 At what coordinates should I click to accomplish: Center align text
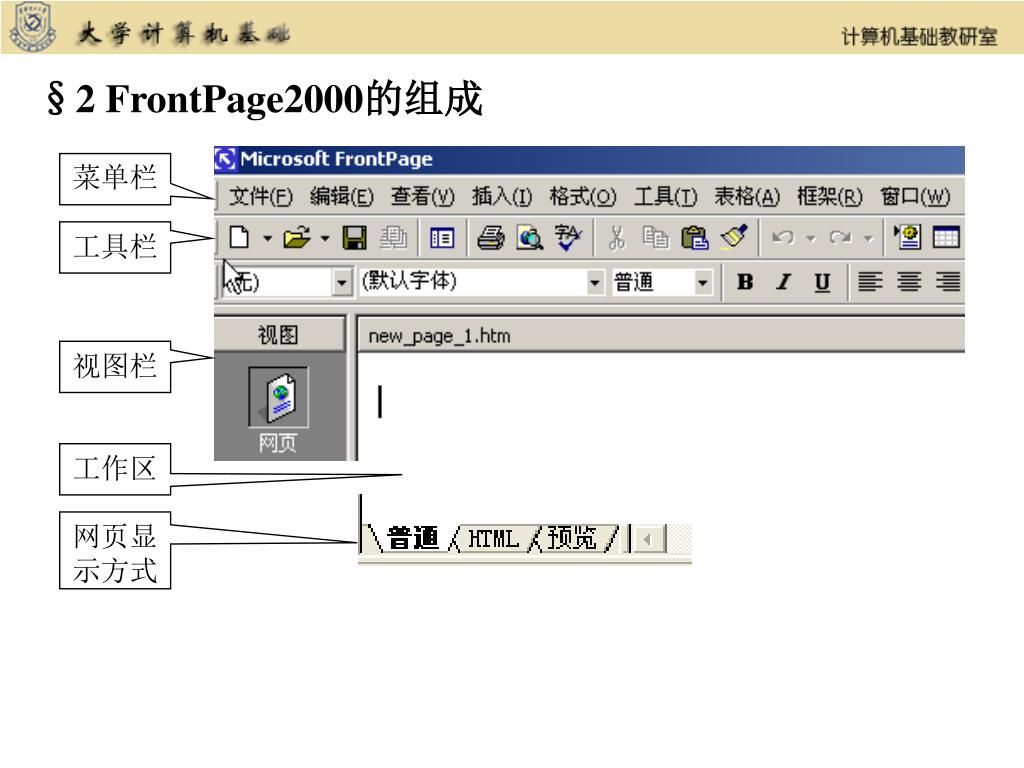(x=909, y=282)
